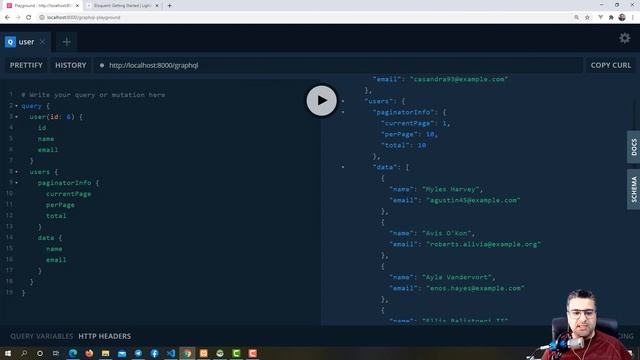
Task: Click the total field in query
Action: click(x=56, y=216)
